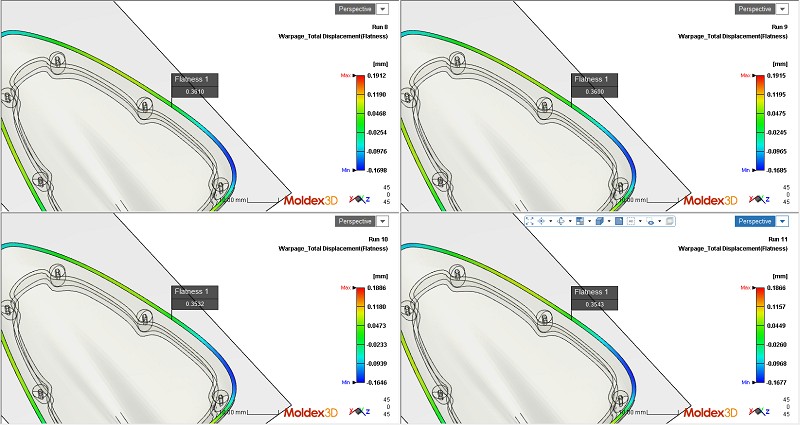The image size is (800, 425).
Task: Click the greyed-out last icon in the Run 11 toolbar
Action: coord(670,221)
